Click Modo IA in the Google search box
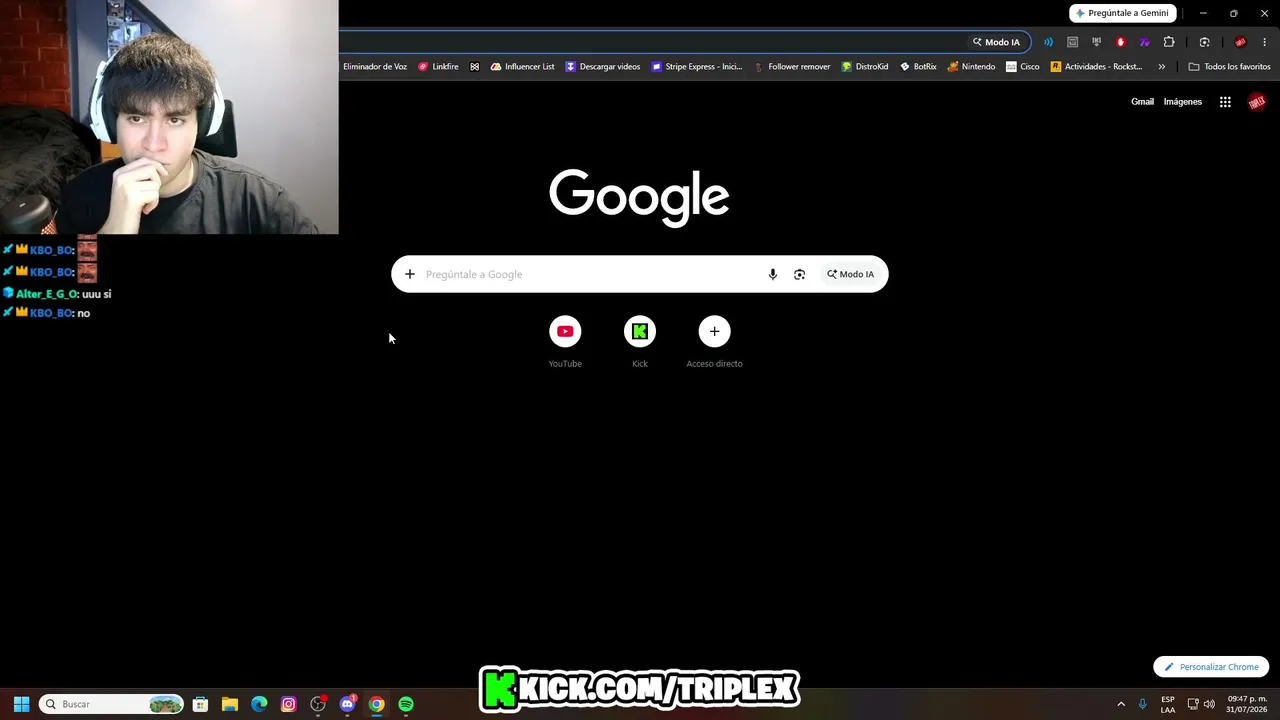The height and width of the screenshot is (720, 1280). 850,274
